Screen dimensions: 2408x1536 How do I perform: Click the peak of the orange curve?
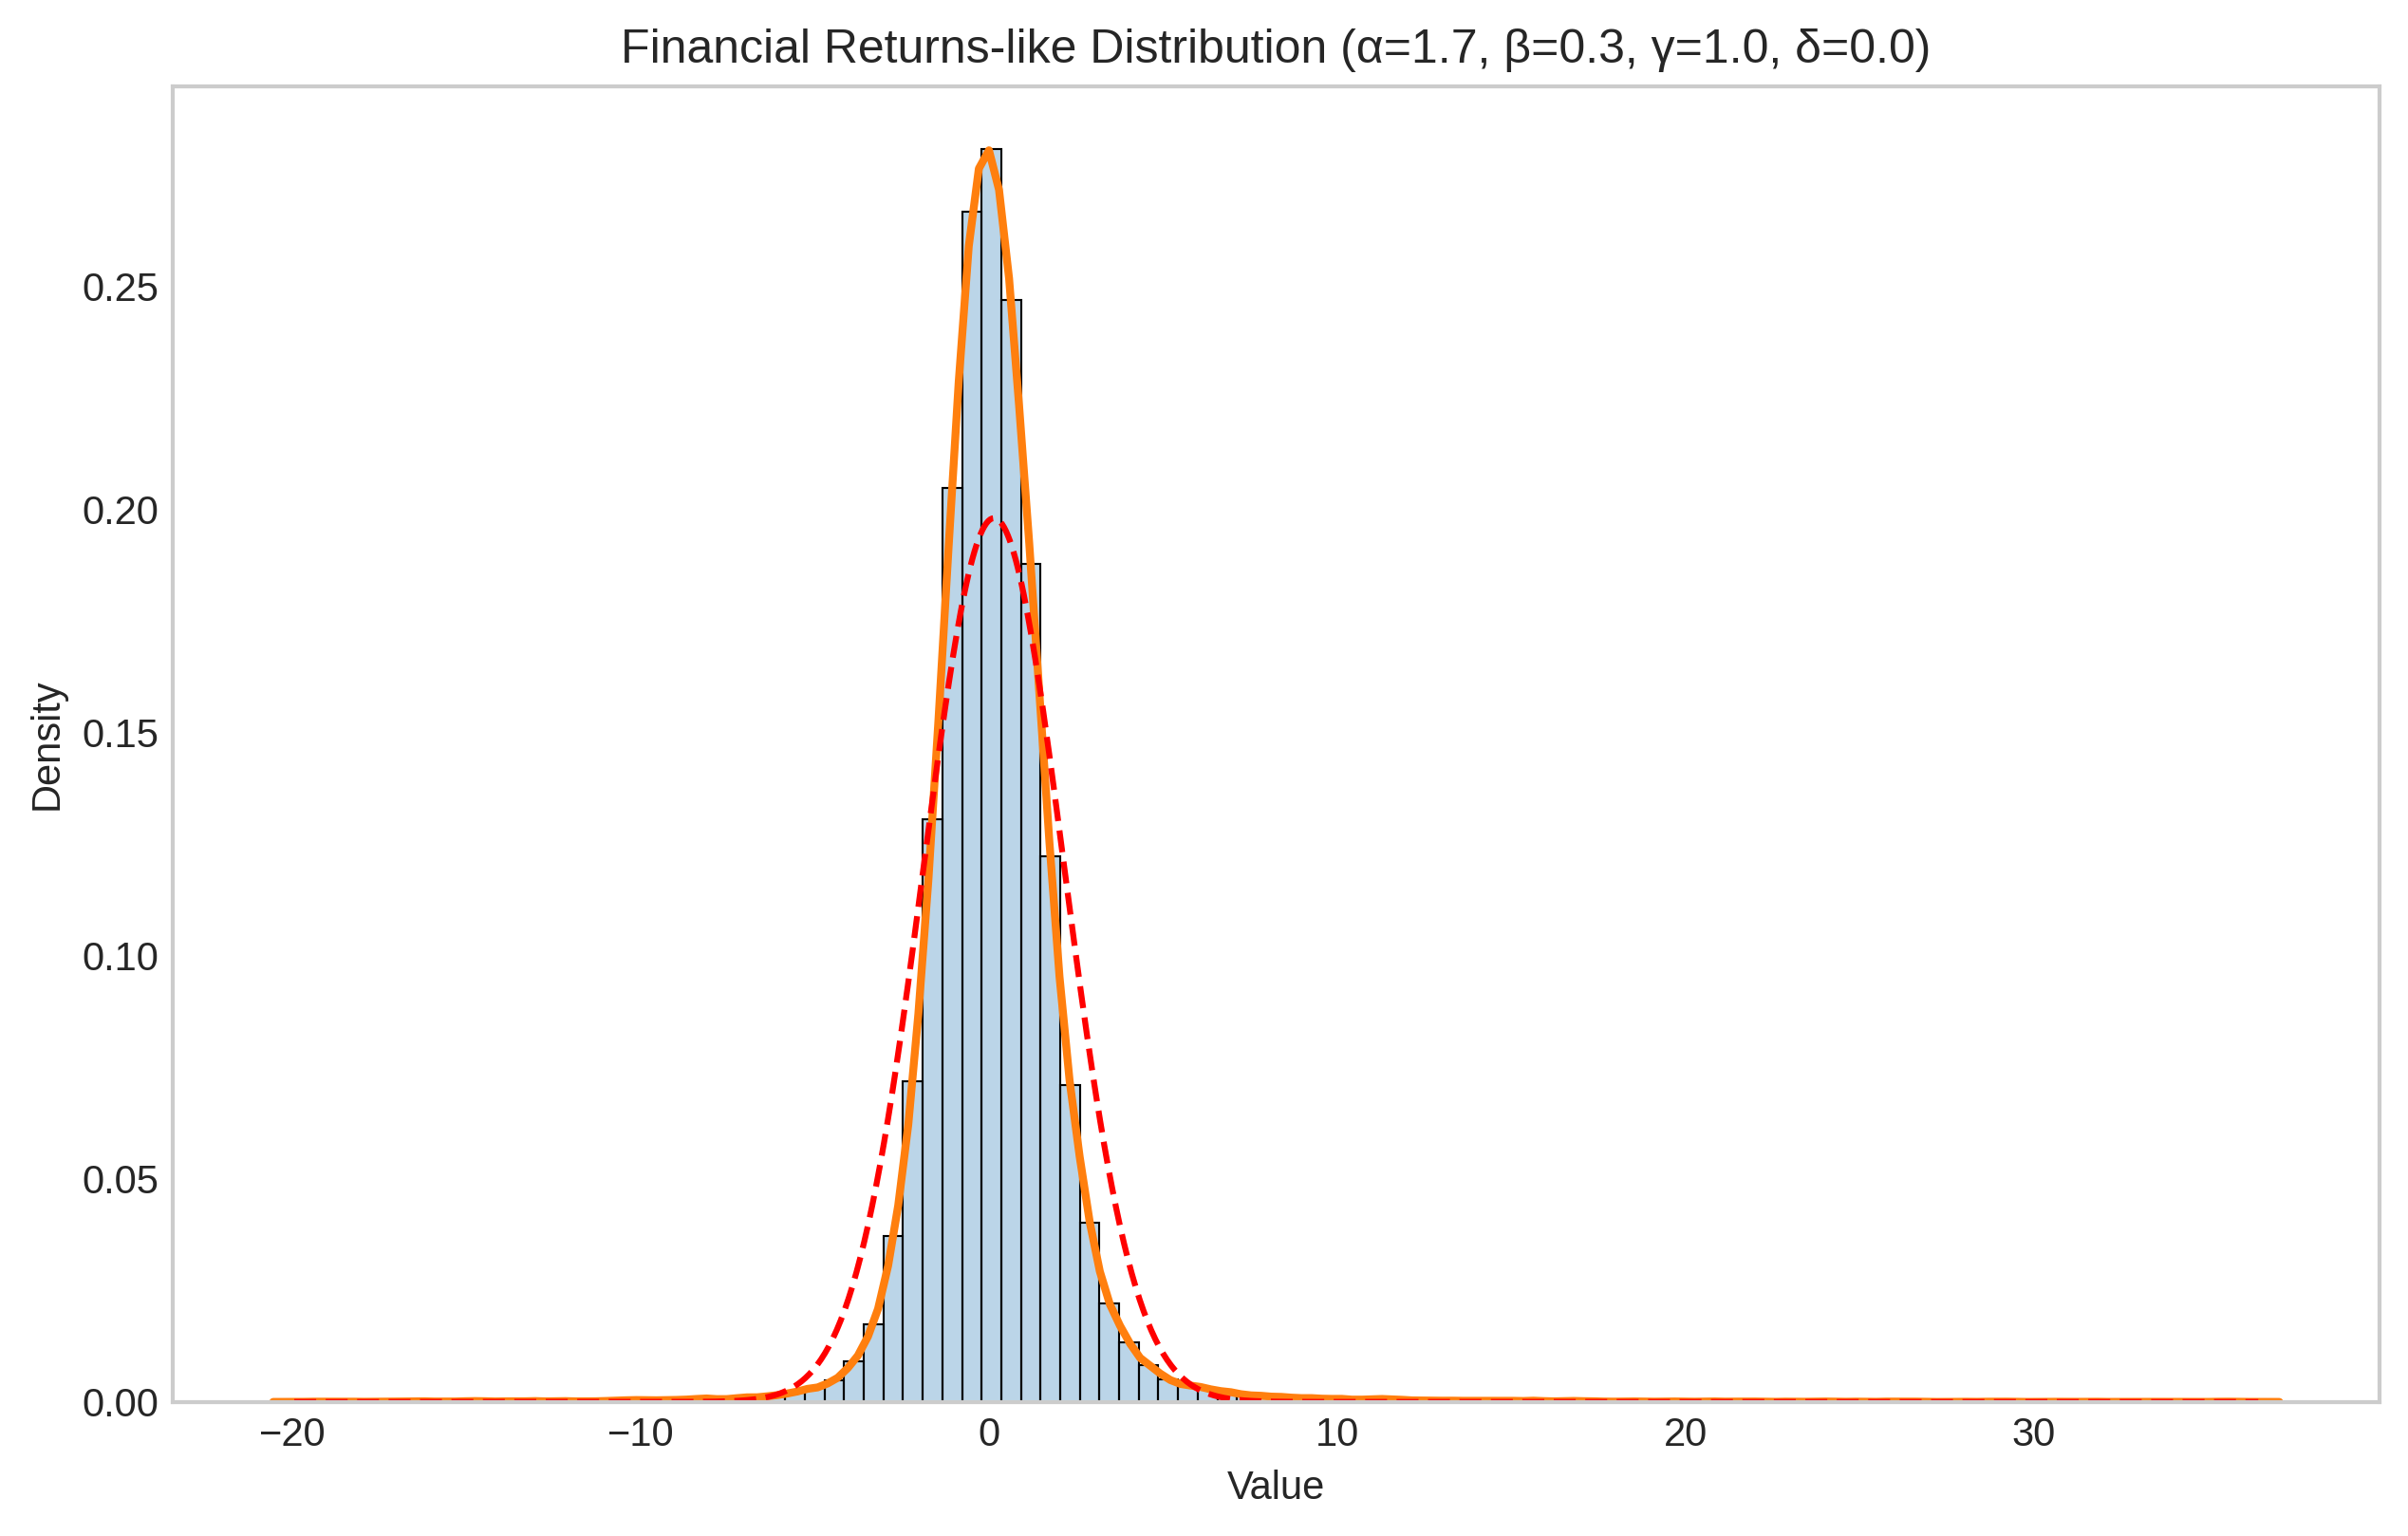988,150
